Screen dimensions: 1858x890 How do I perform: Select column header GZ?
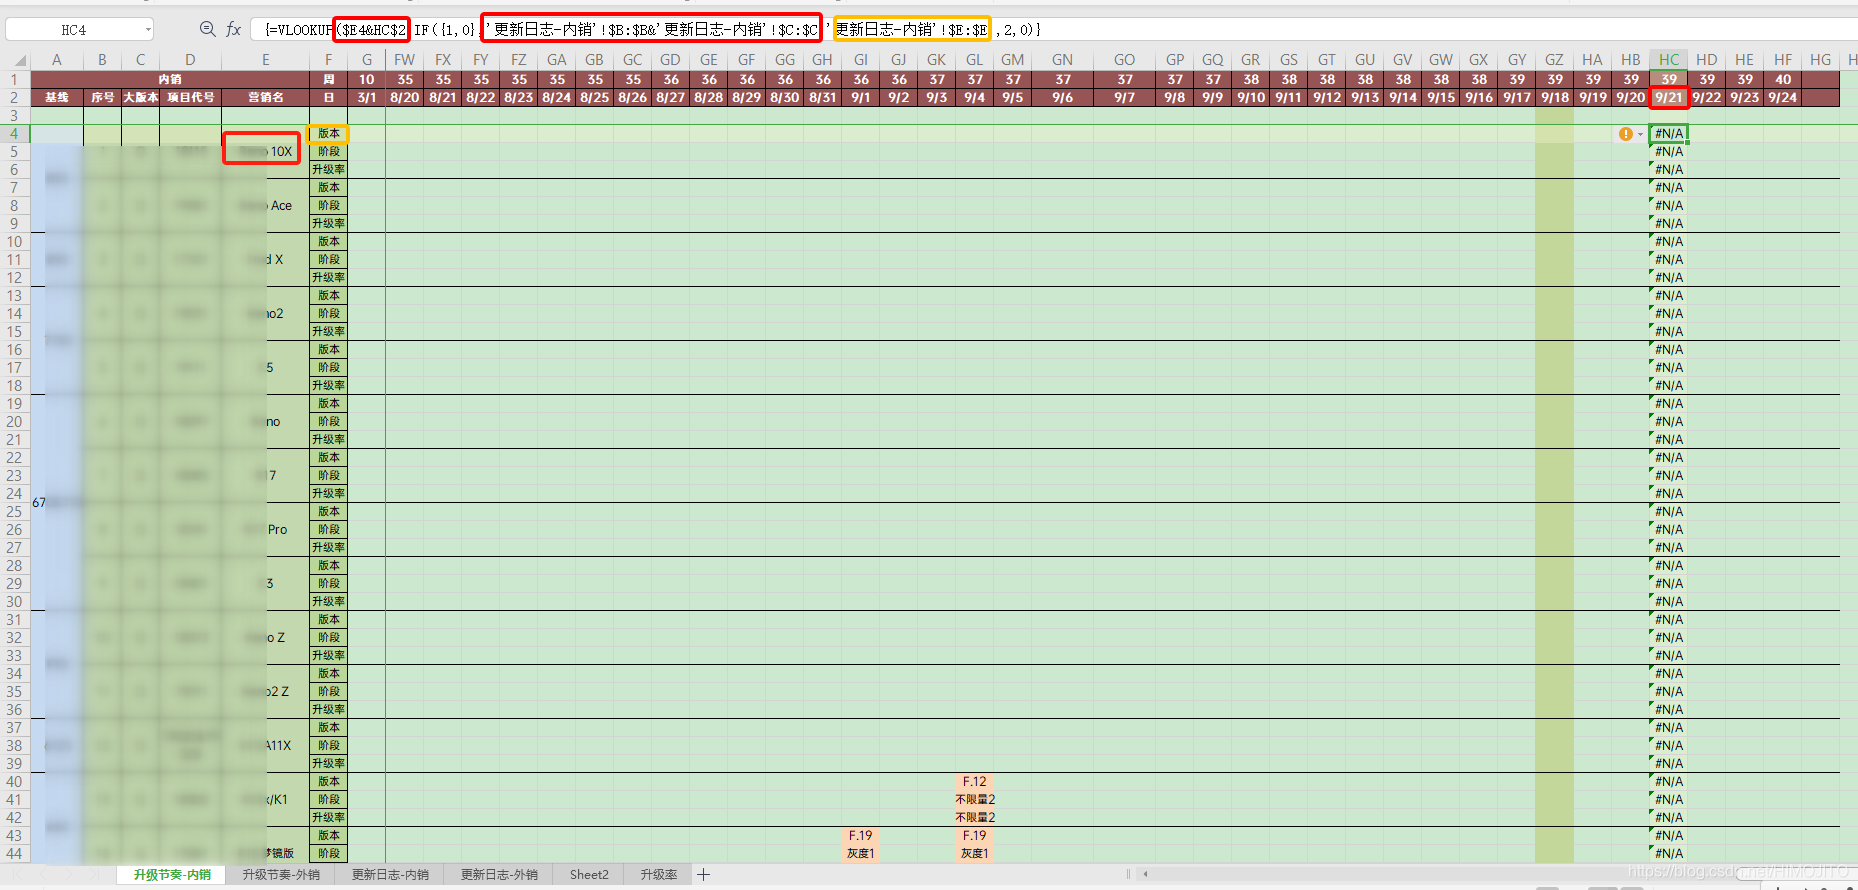[1555, 60]
